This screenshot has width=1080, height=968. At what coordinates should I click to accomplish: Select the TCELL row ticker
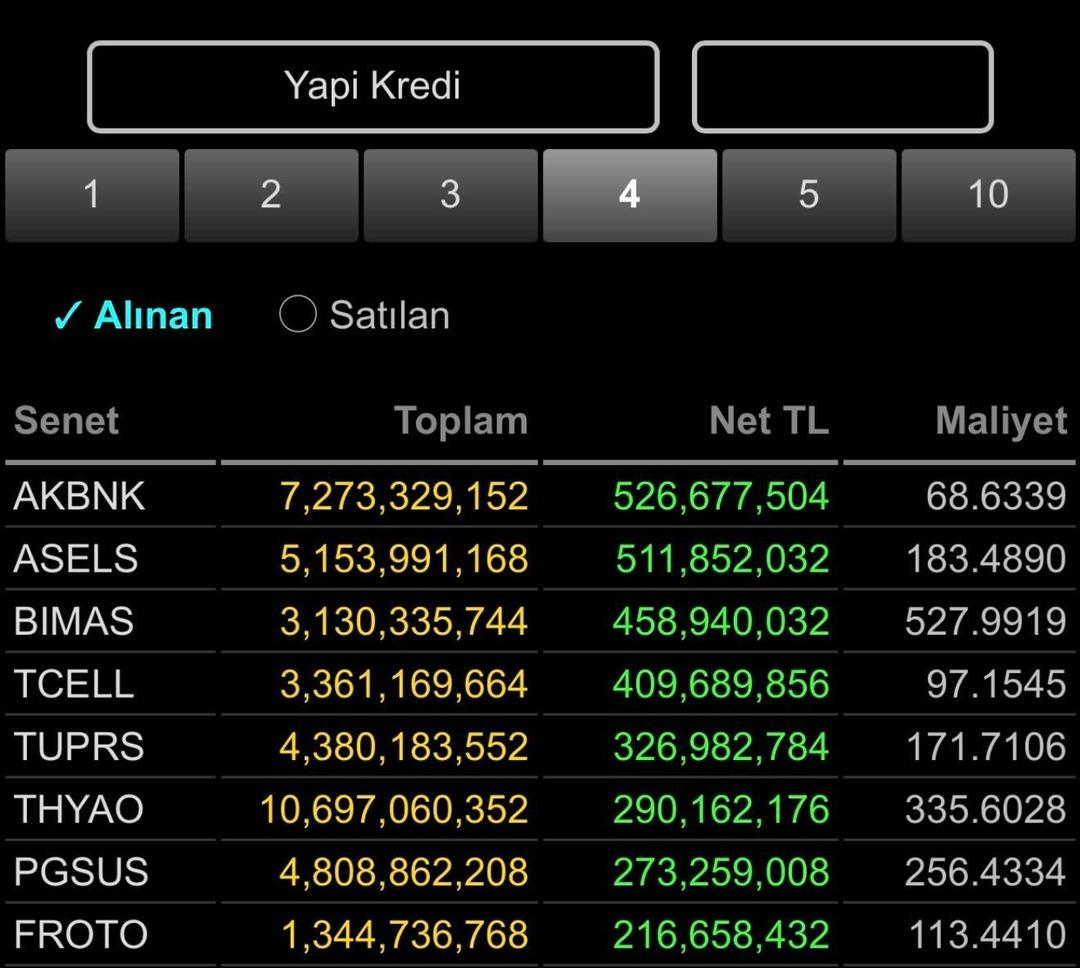(74, 684)
